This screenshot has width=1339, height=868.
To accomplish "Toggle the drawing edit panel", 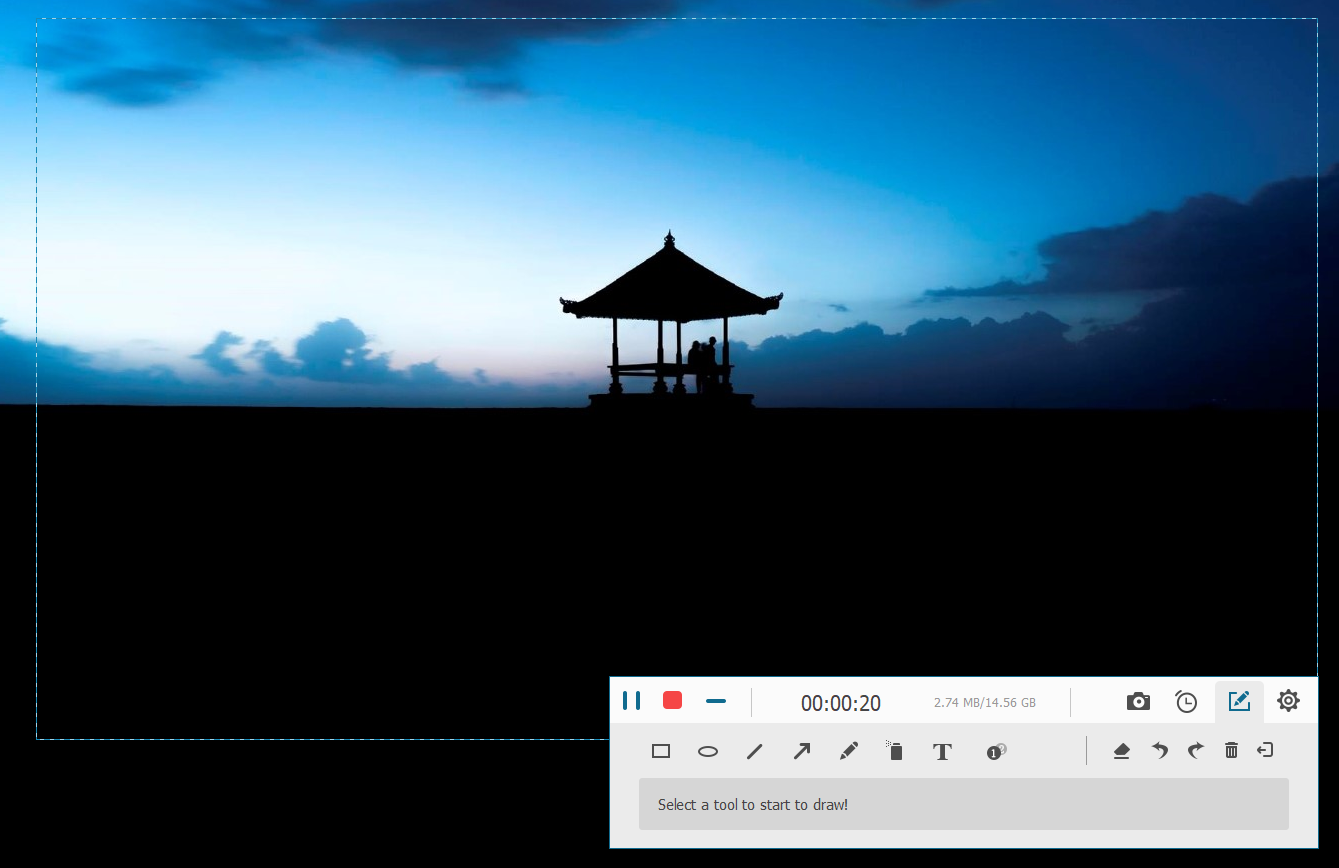I will [1239, 702].
